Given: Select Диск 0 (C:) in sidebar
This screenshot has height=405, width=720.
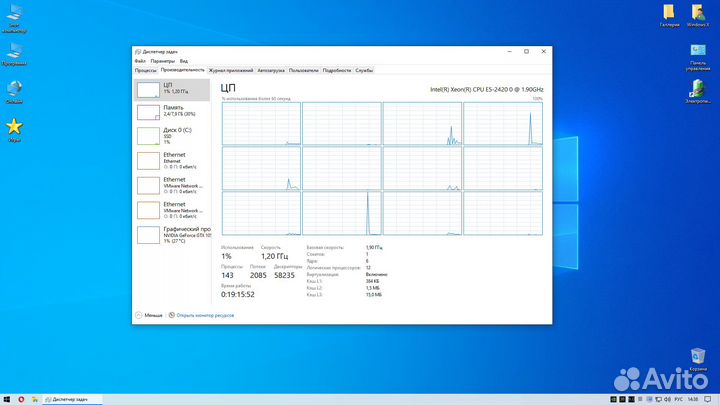Looking at the screenshot, I should [x=172, y=135].
